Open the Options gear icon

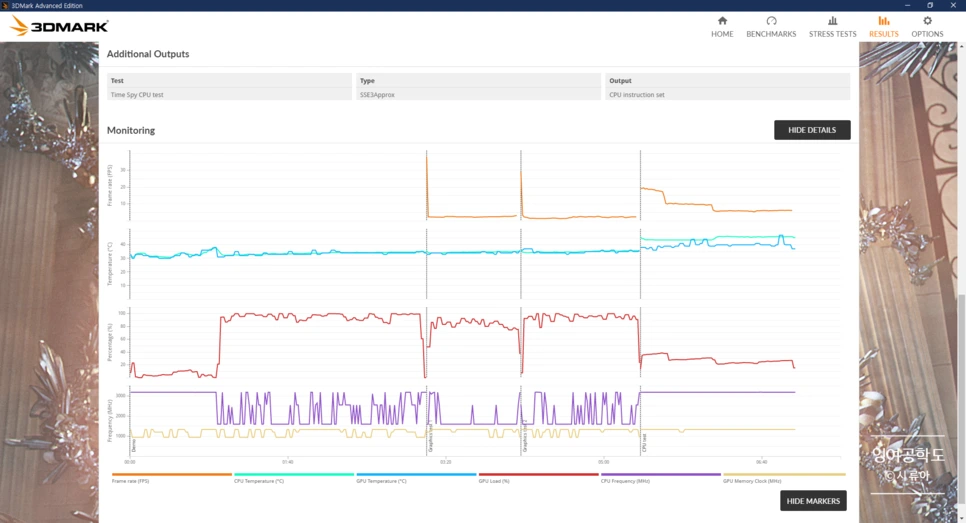927,21
